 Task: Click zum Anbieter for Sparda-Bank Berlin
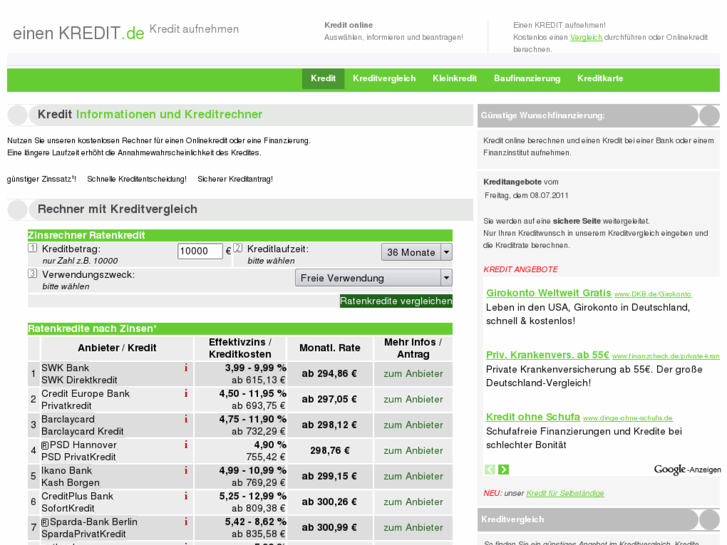click(413, 527)
